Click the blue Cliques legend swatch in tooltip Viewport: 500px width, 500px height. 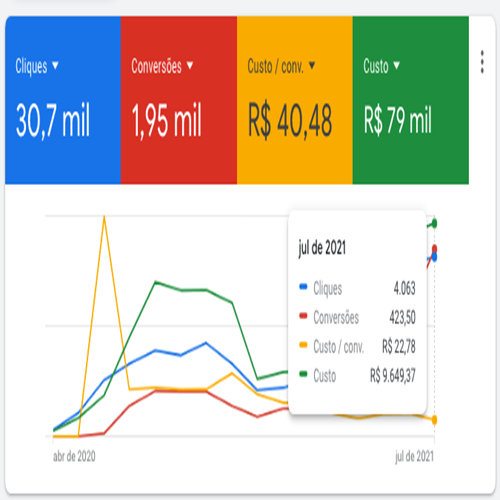pos(303,287)
